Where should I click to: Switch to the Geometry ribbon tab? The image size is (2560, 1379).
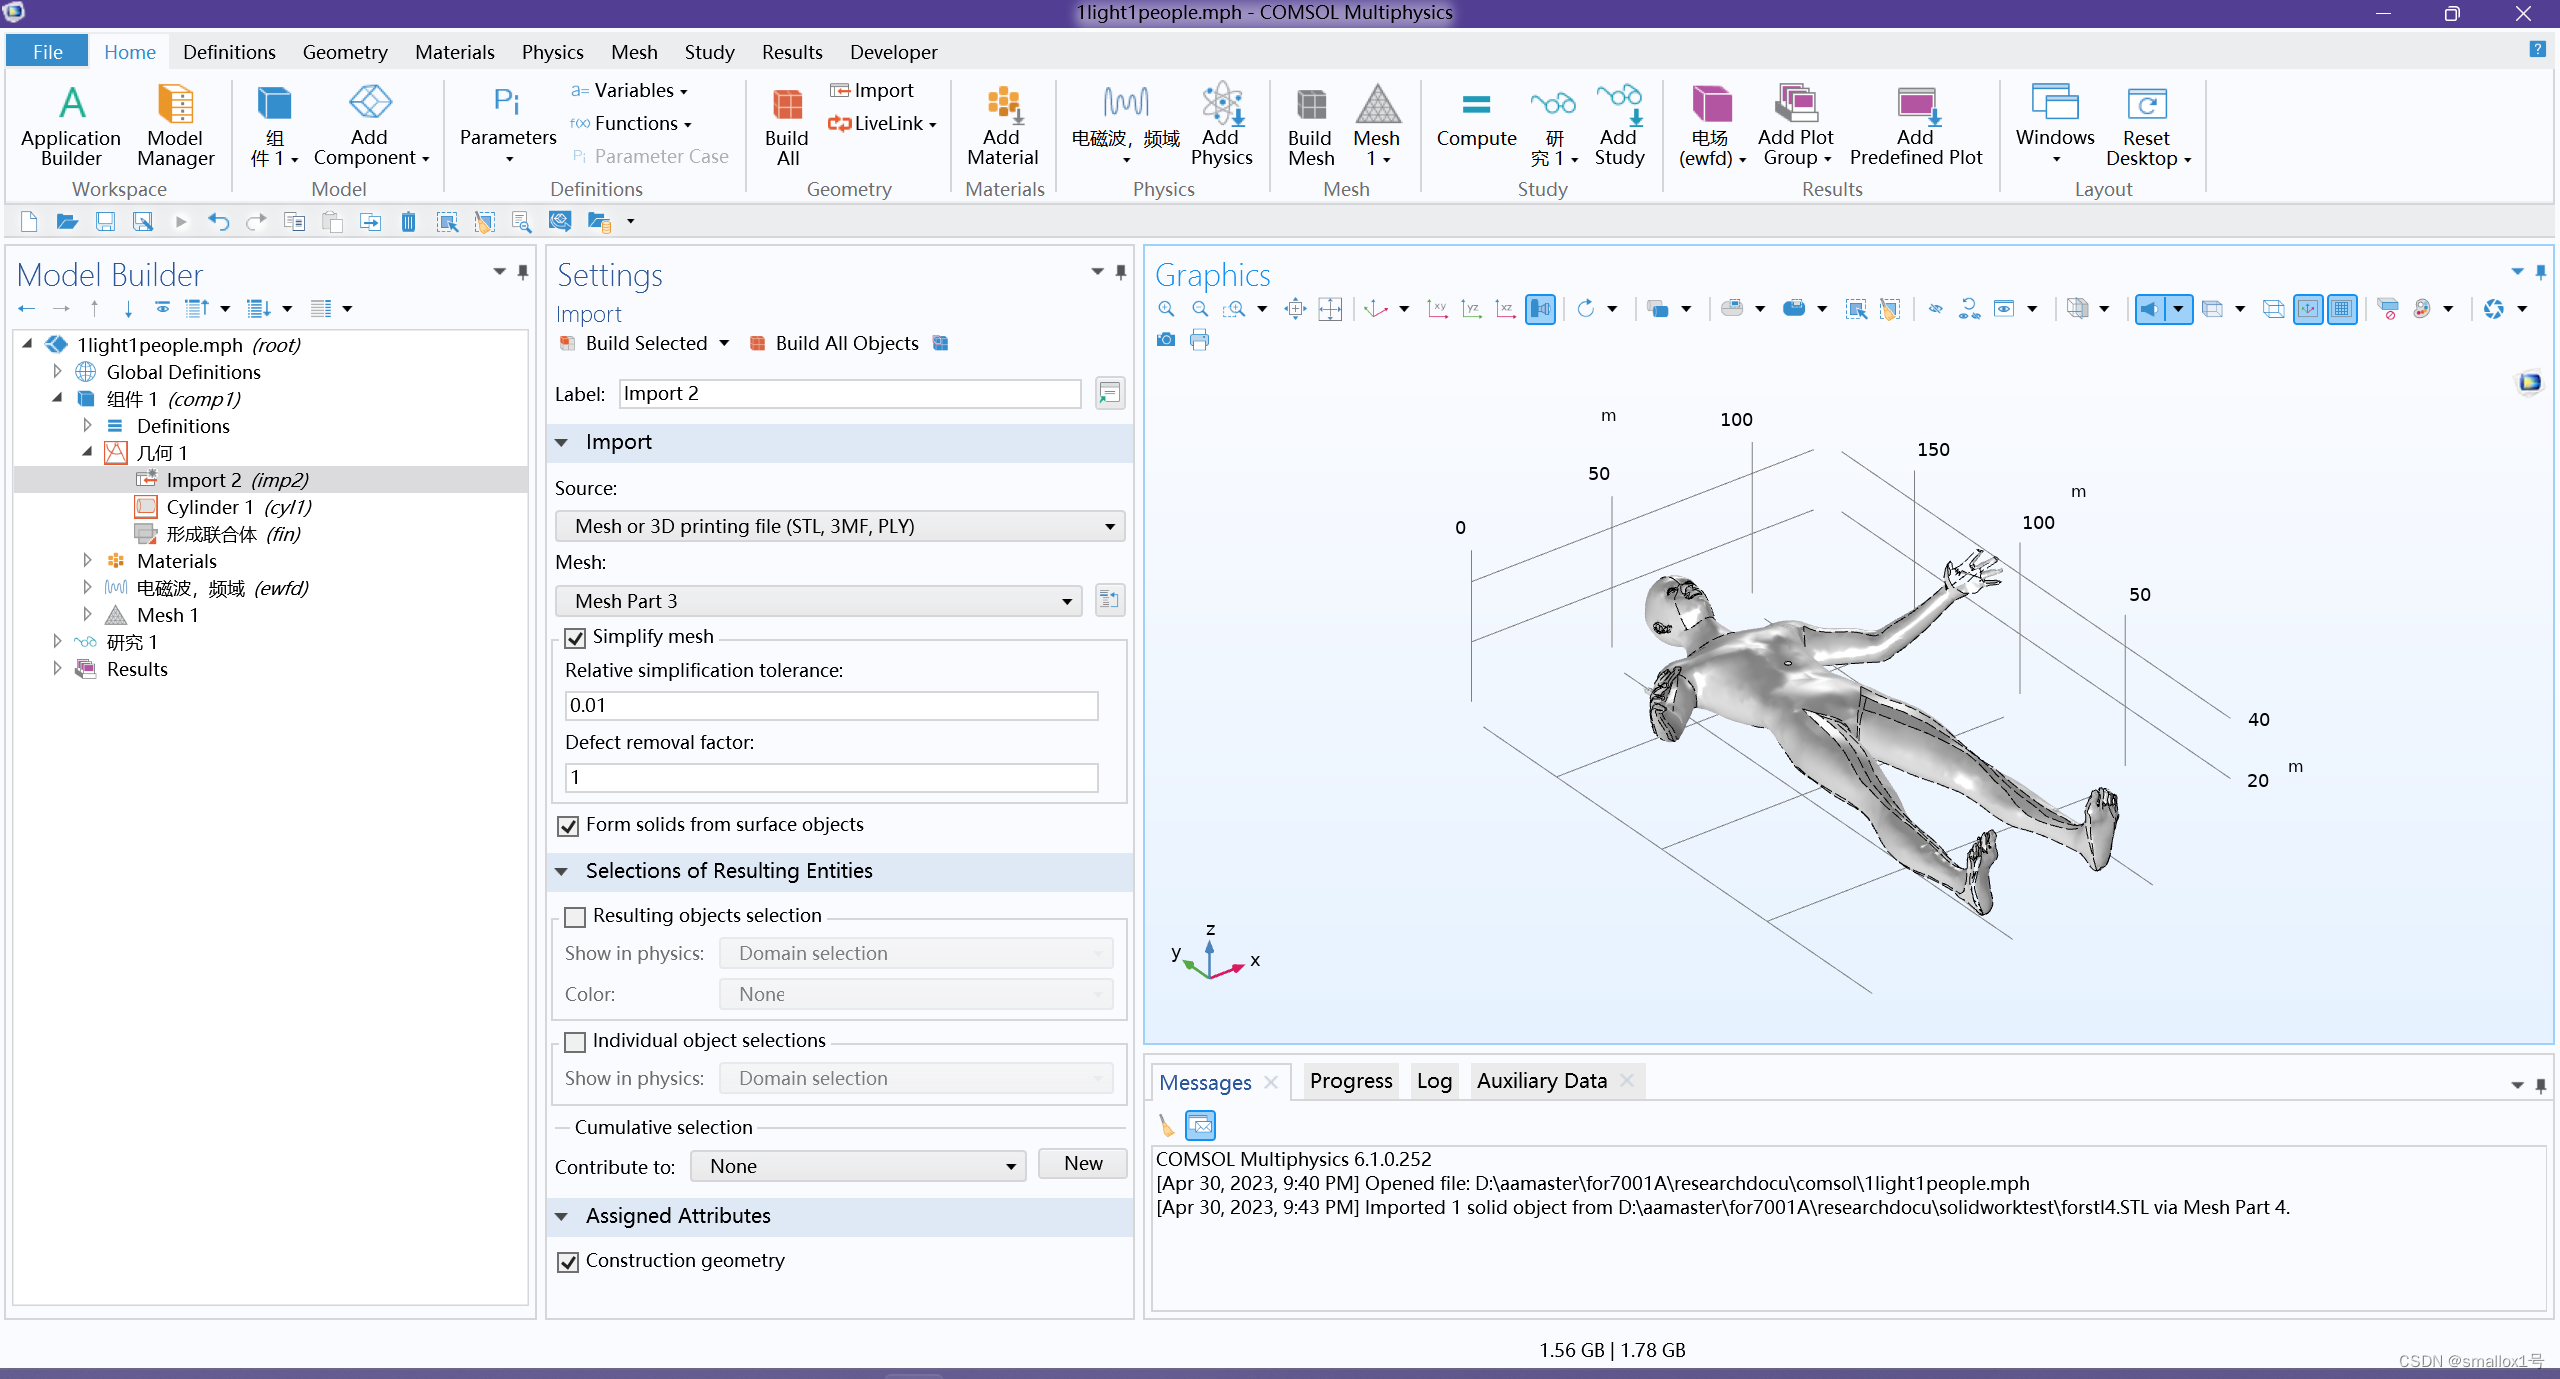344,51
